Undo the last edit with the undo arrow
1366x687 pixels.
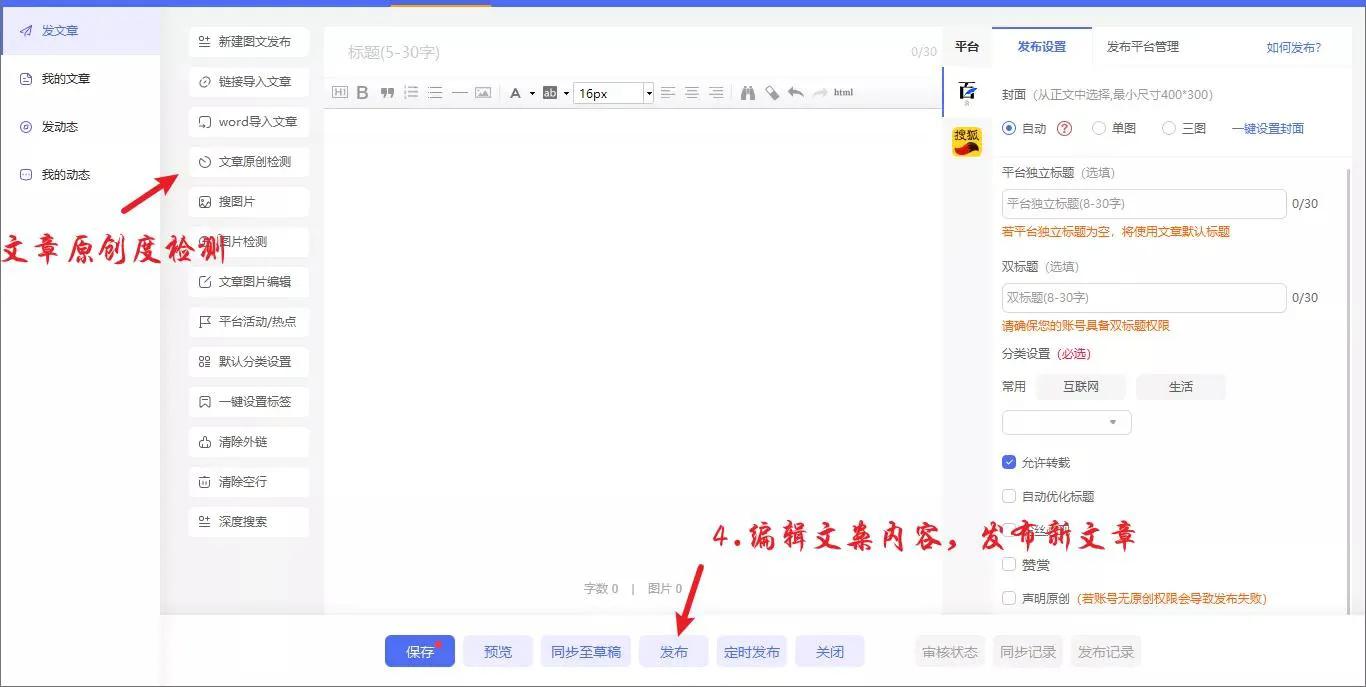pos(795,92)
